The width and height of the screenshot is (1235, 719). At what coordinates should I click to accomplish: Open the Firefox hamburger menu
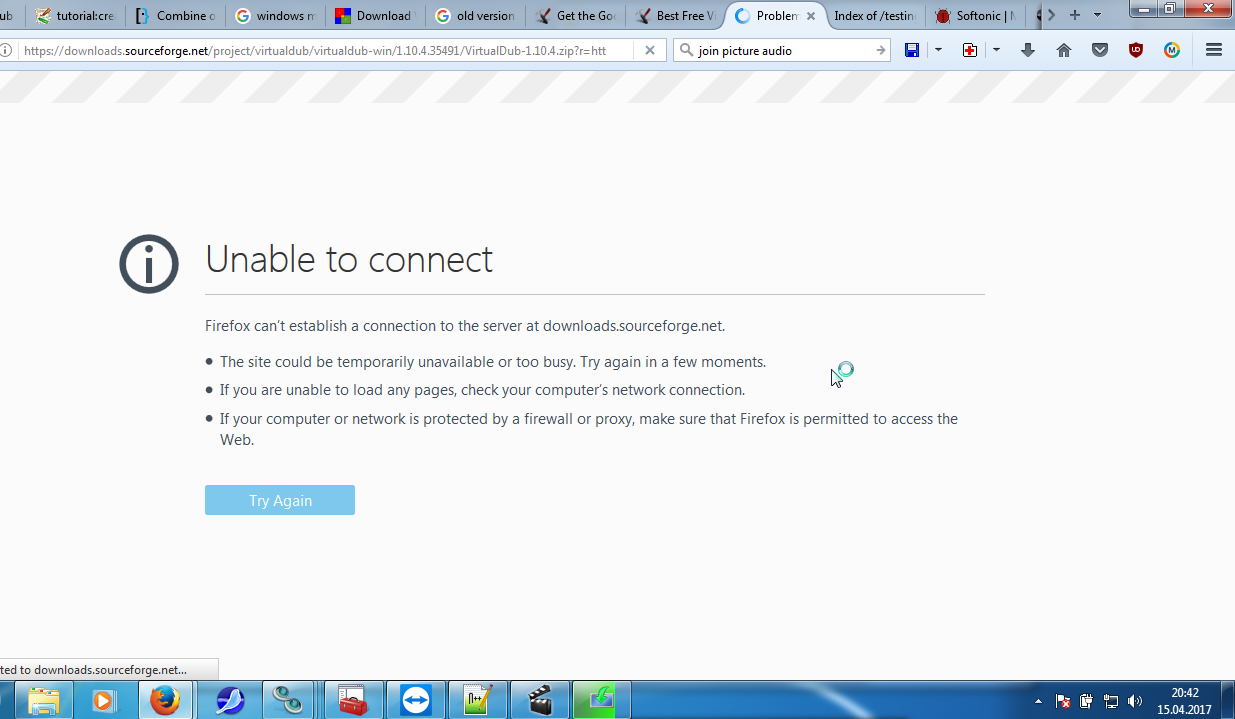(x=1214, y=50)
